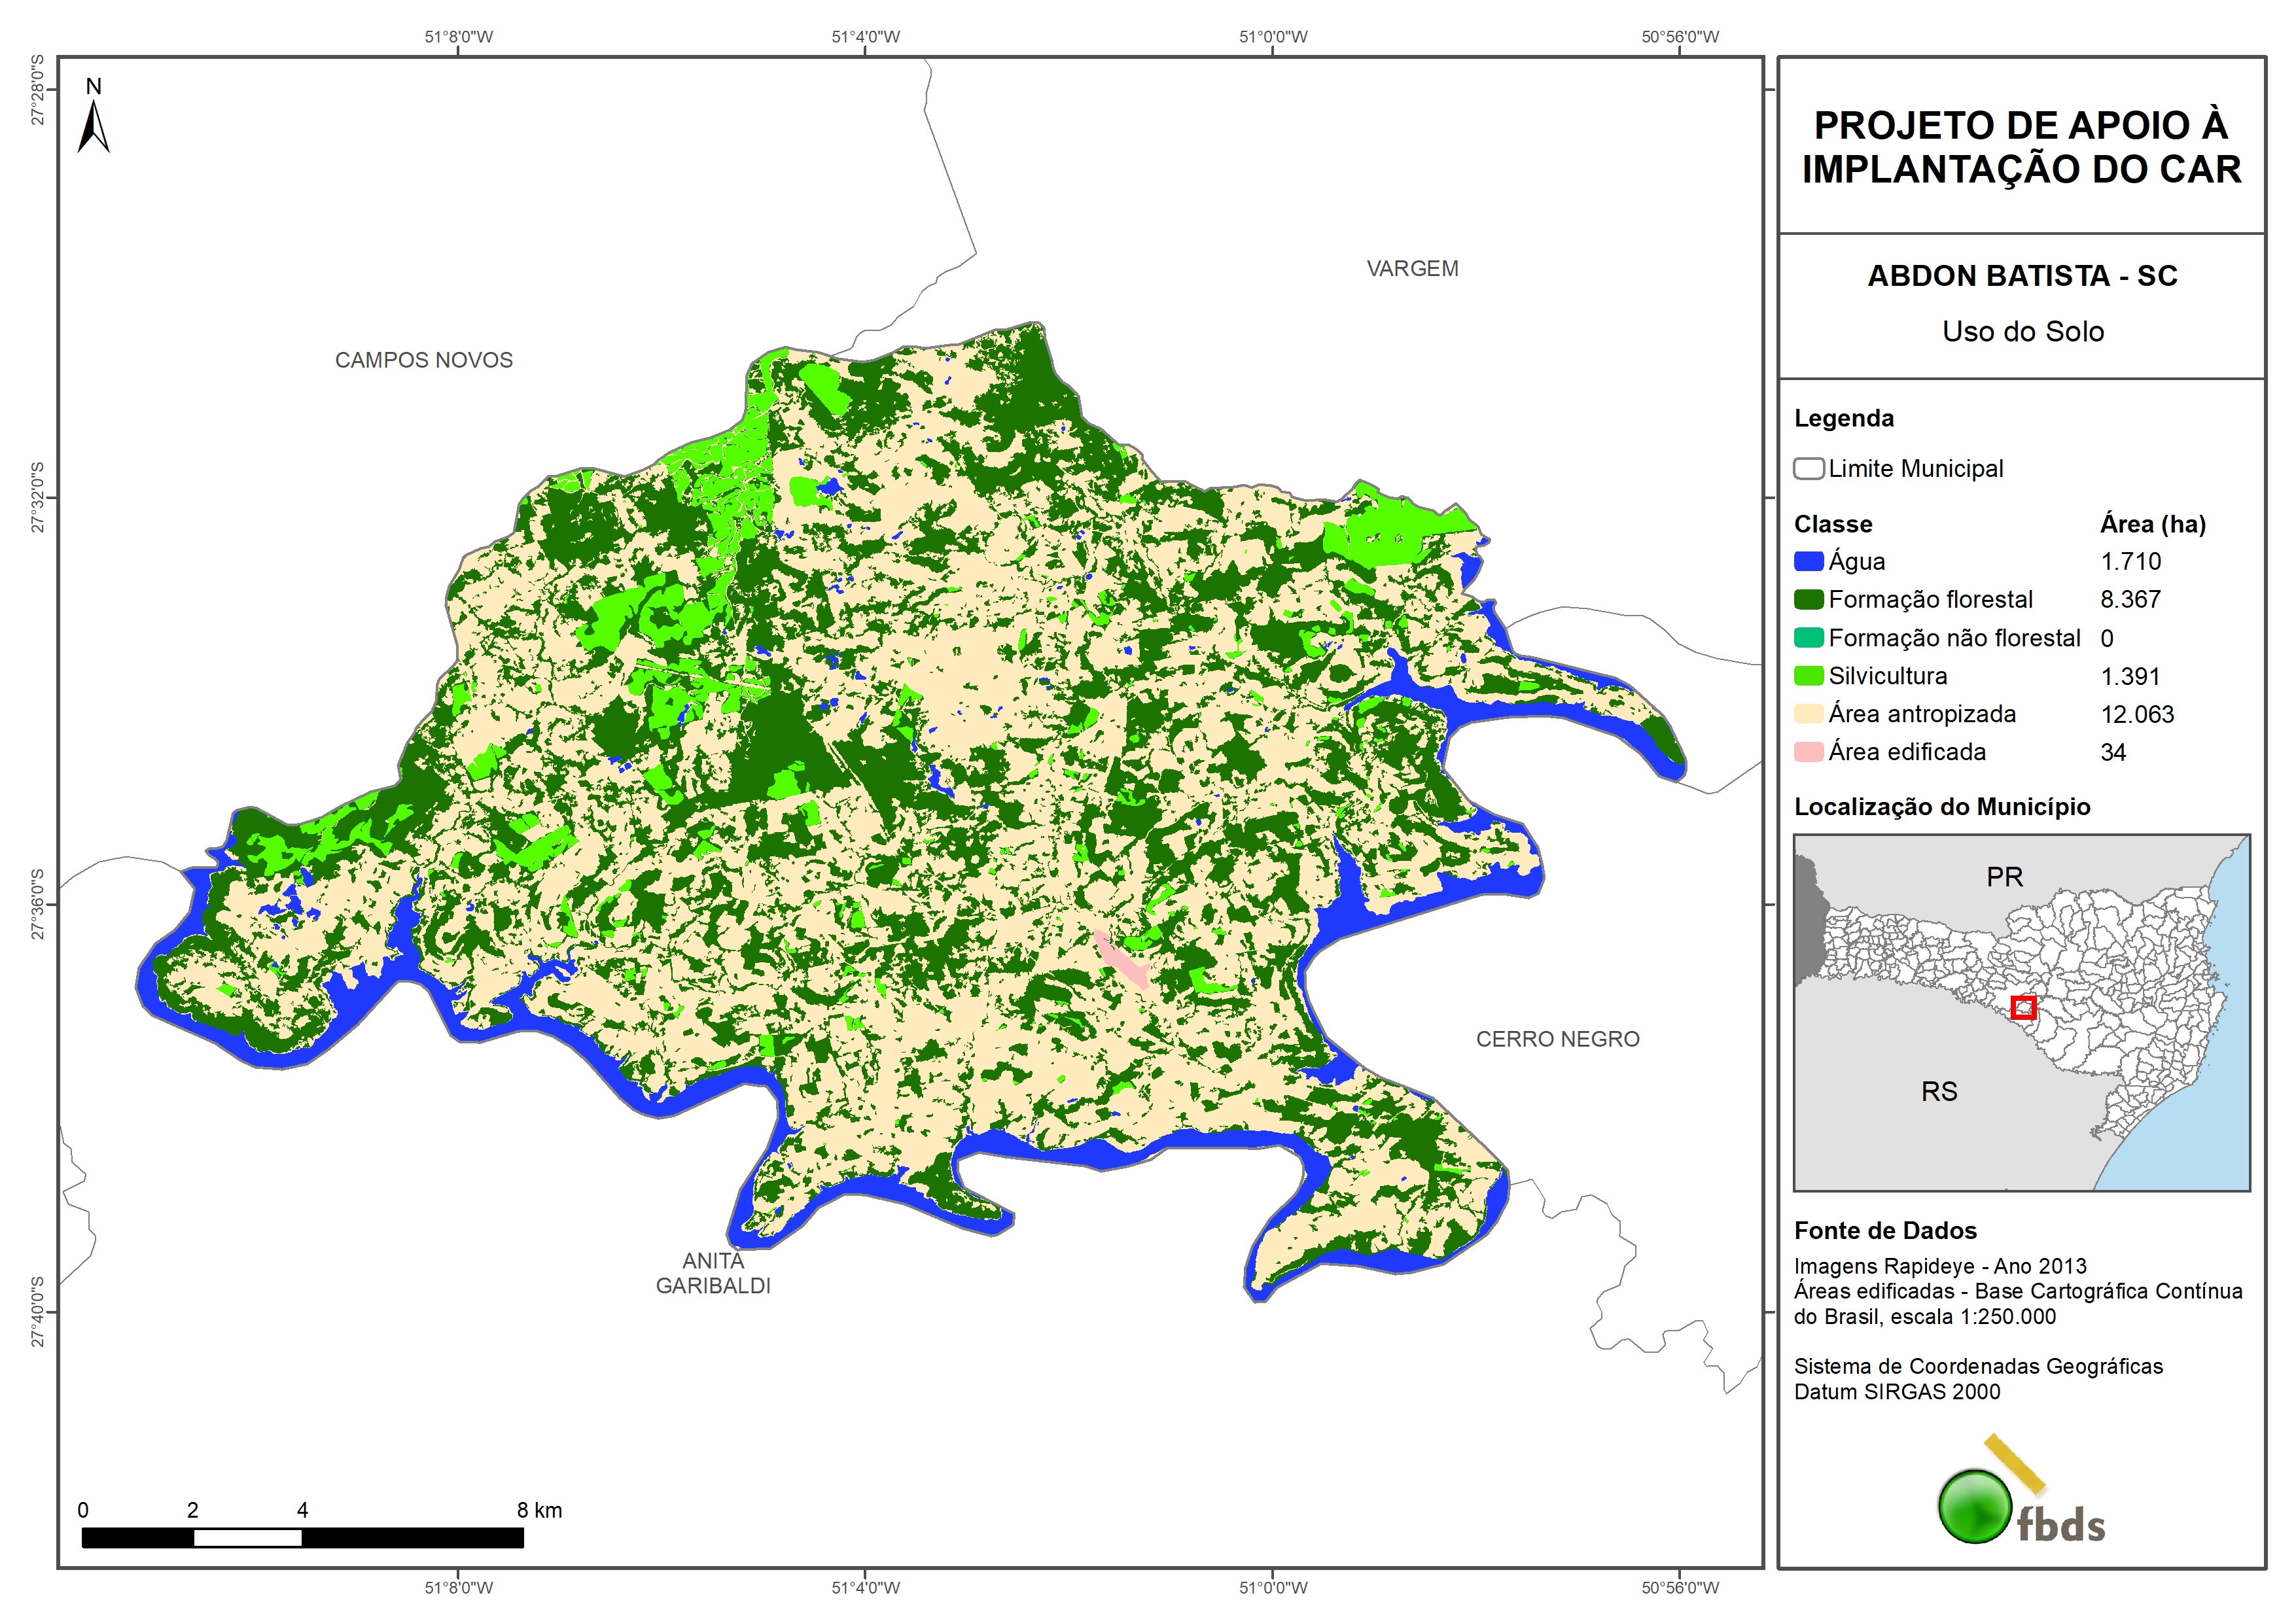Viewport: 2296px width, 1623px height.
Task: Click the CERRO NEGRO municipality label
Action: coord(1557,1039)
